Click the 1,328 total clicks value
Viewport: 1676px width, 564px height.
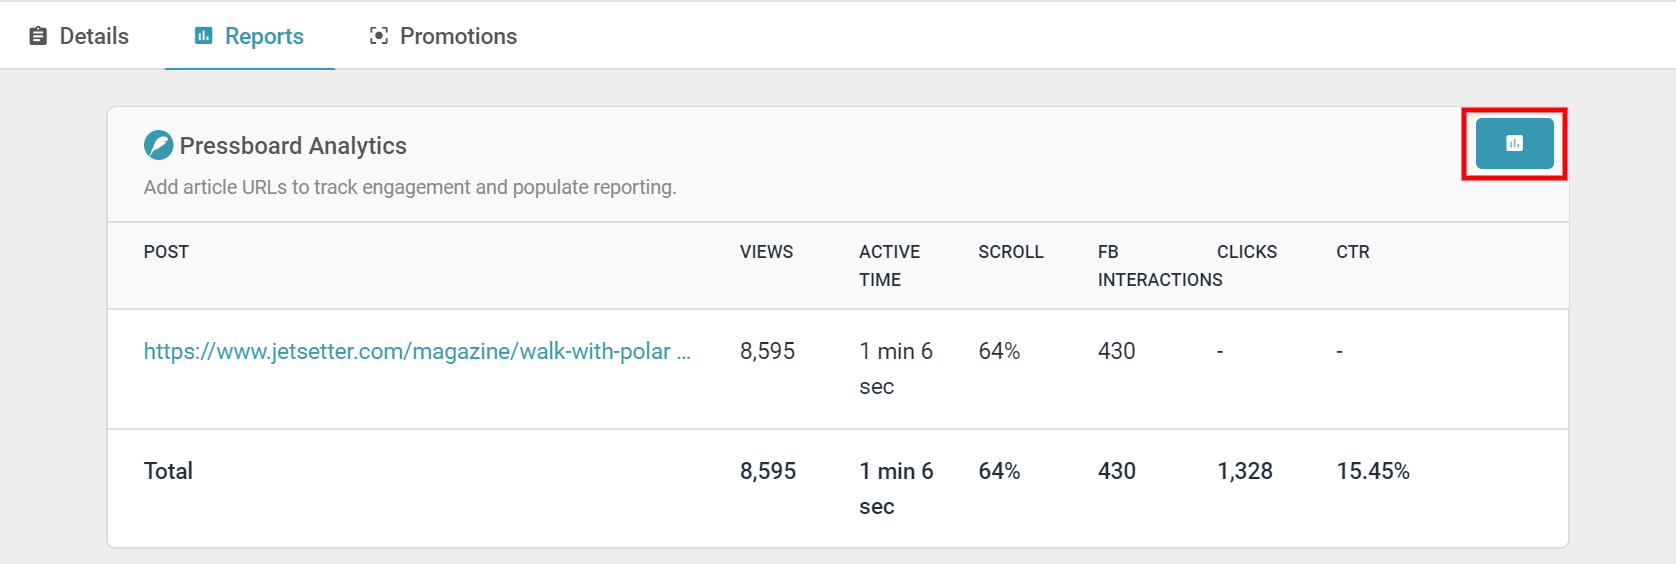tap(1245, 471)
